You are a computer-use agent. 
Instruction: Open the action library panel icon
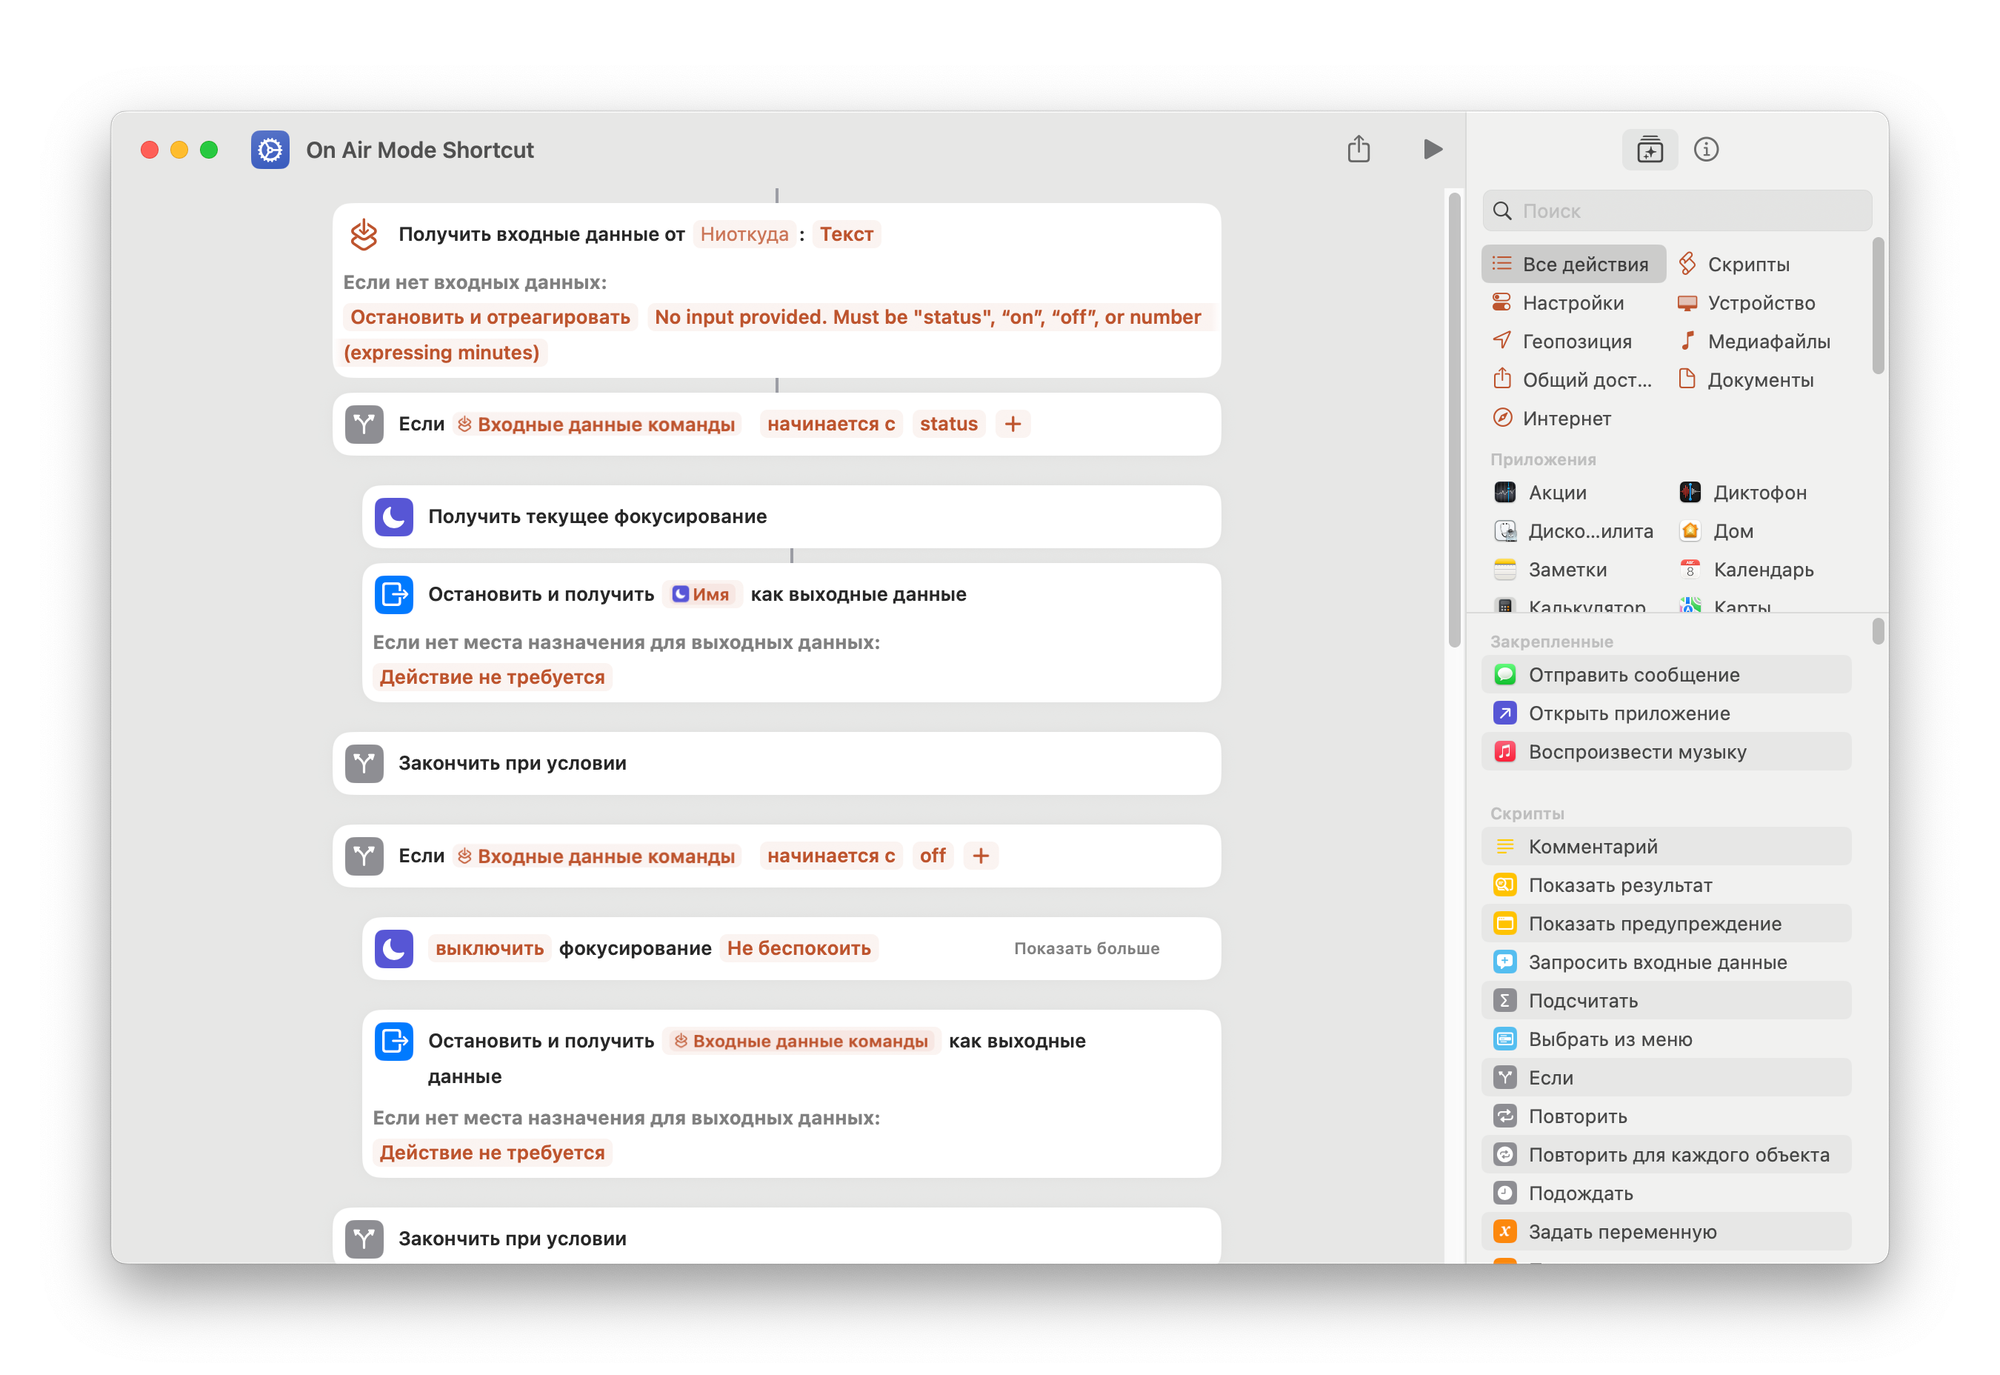click(1649, 150)
